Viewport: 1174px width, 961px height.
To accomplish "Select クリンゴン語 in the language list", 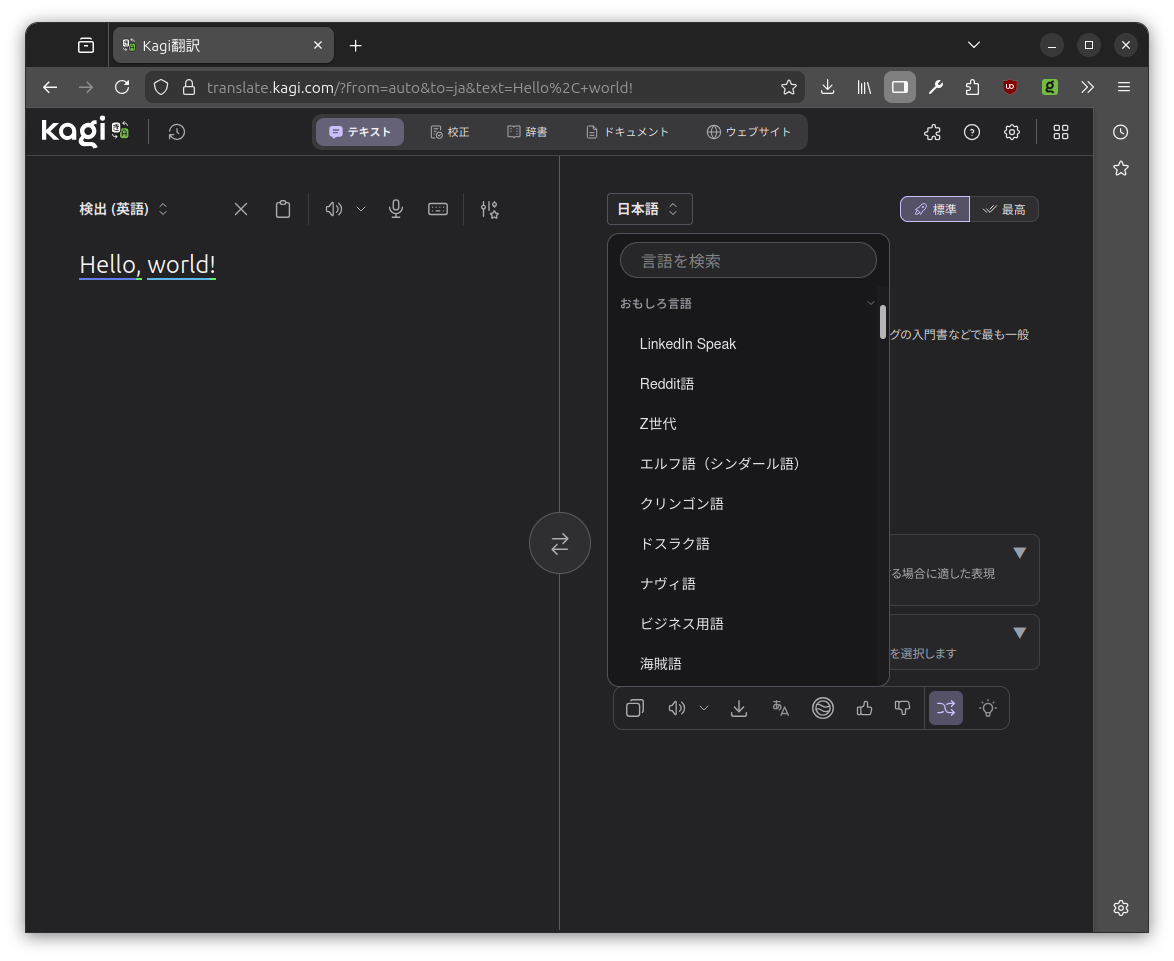I will 682,504.
